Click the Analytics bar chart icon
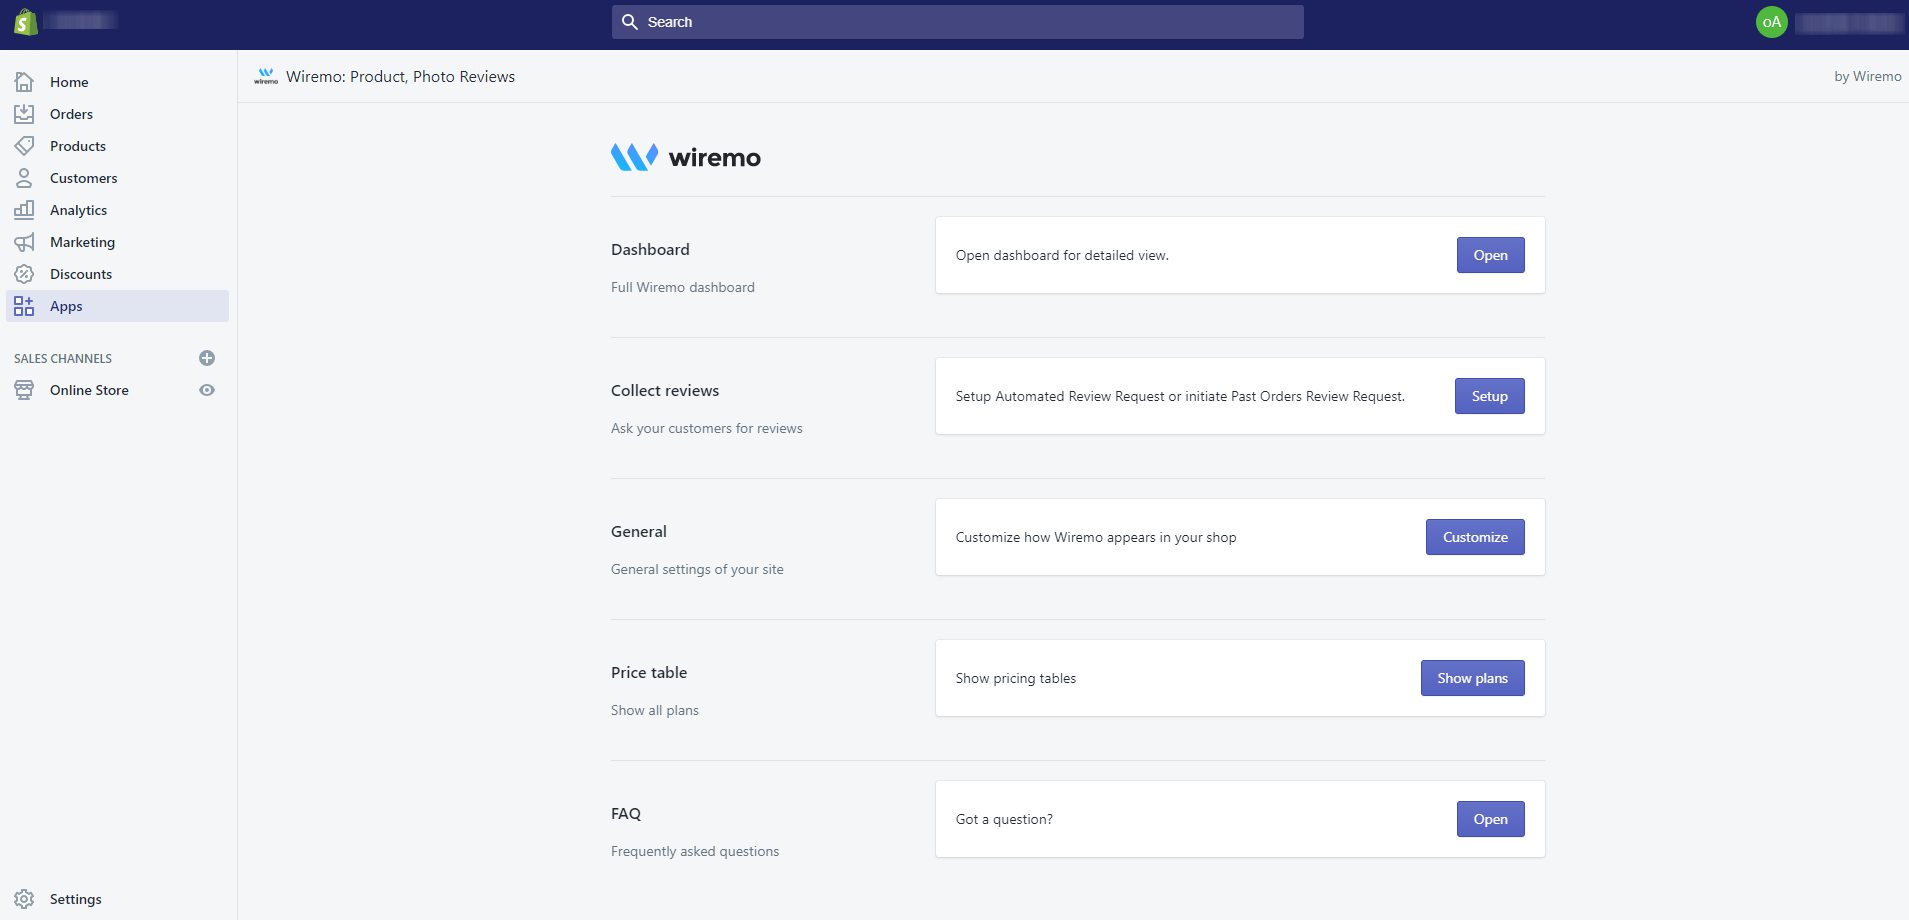This screenshot has height=920, width=1909. tap(24, 210)
